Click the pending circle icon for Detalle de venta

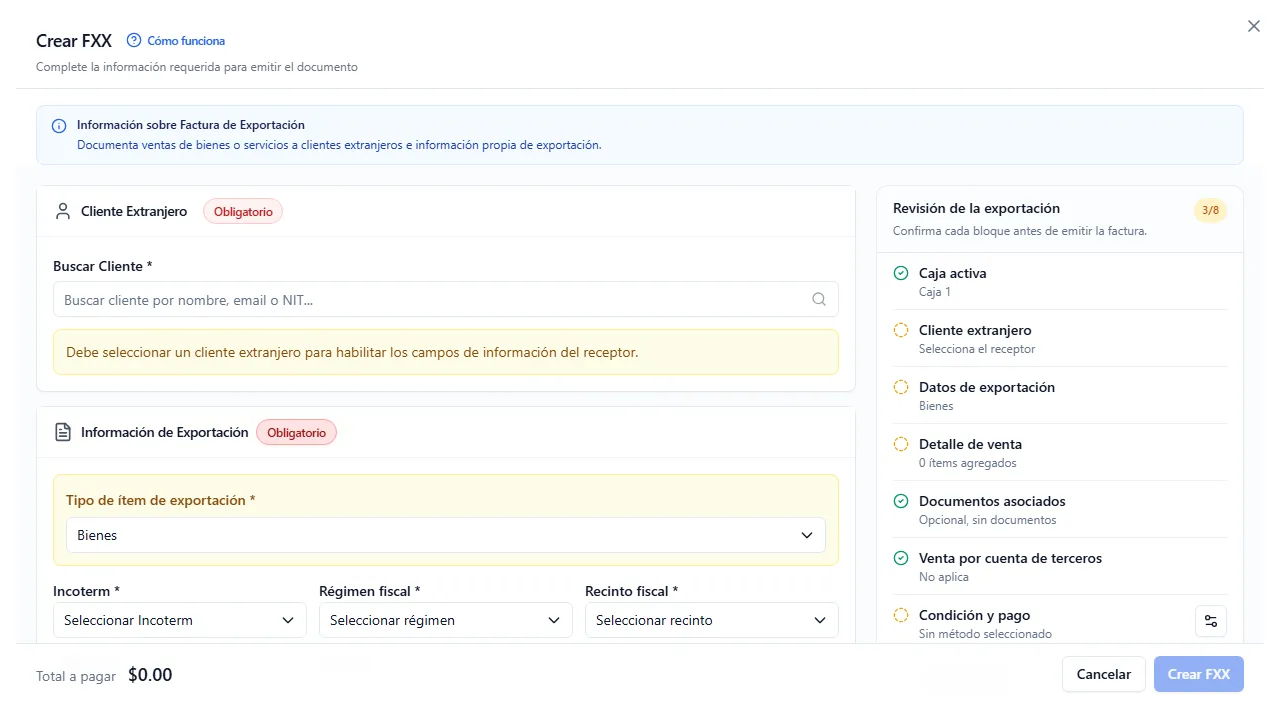901,444
